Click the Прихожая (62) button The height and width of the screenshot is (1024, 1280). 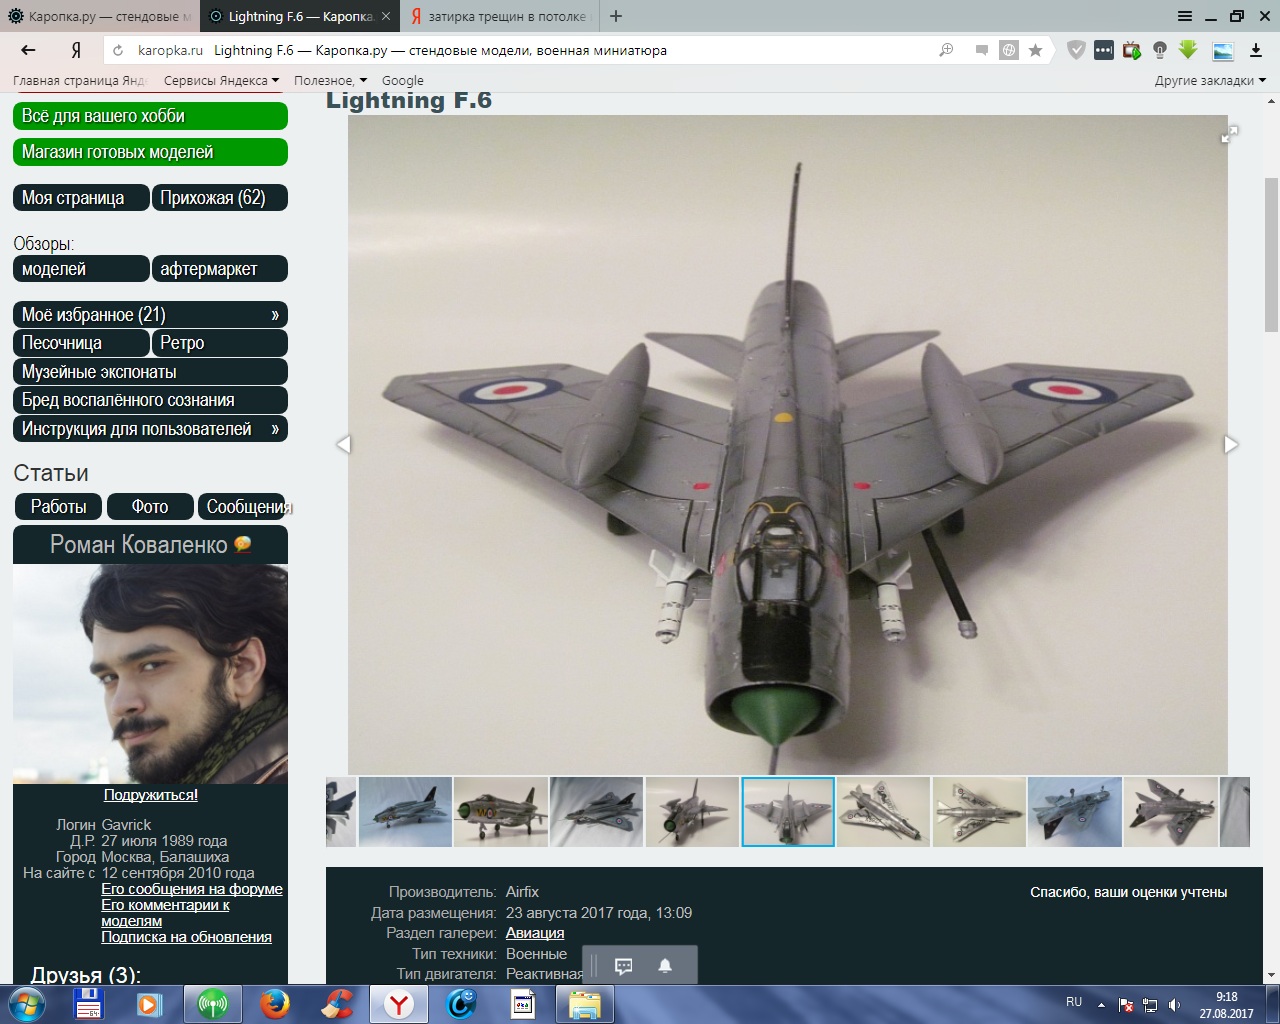click(x=219, y=198)
